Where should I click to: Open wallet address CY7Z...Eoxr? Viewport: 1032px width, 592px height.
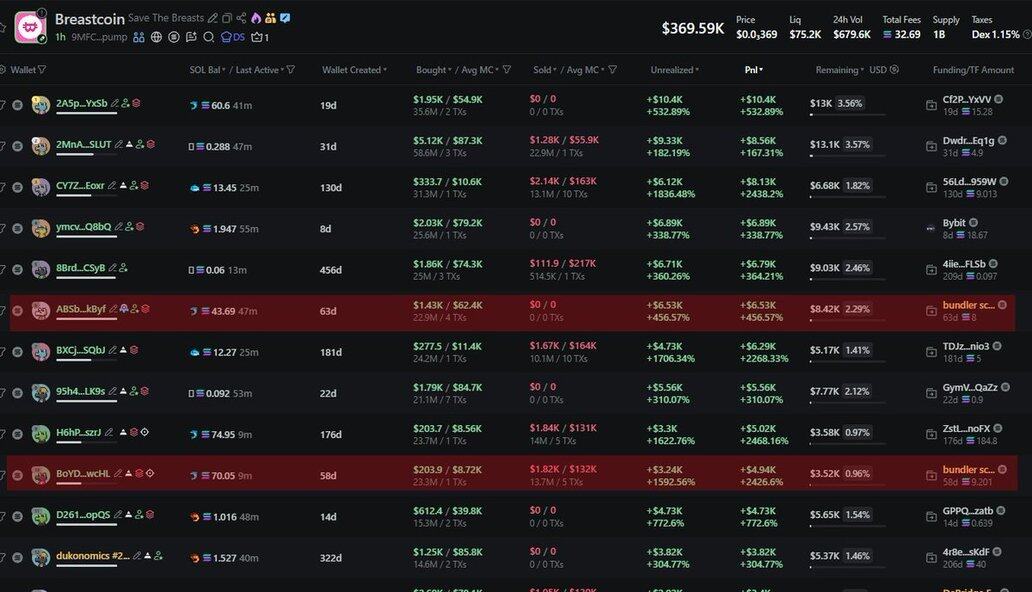pyautogui.click(x=80, y=185)
